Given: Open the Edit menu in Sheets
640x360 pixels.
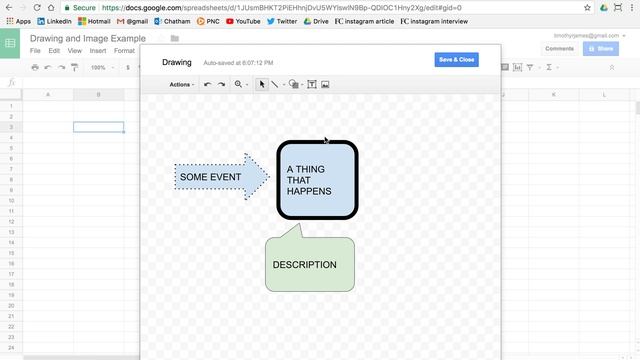Looking at the screenshot, I should (54, 51).
